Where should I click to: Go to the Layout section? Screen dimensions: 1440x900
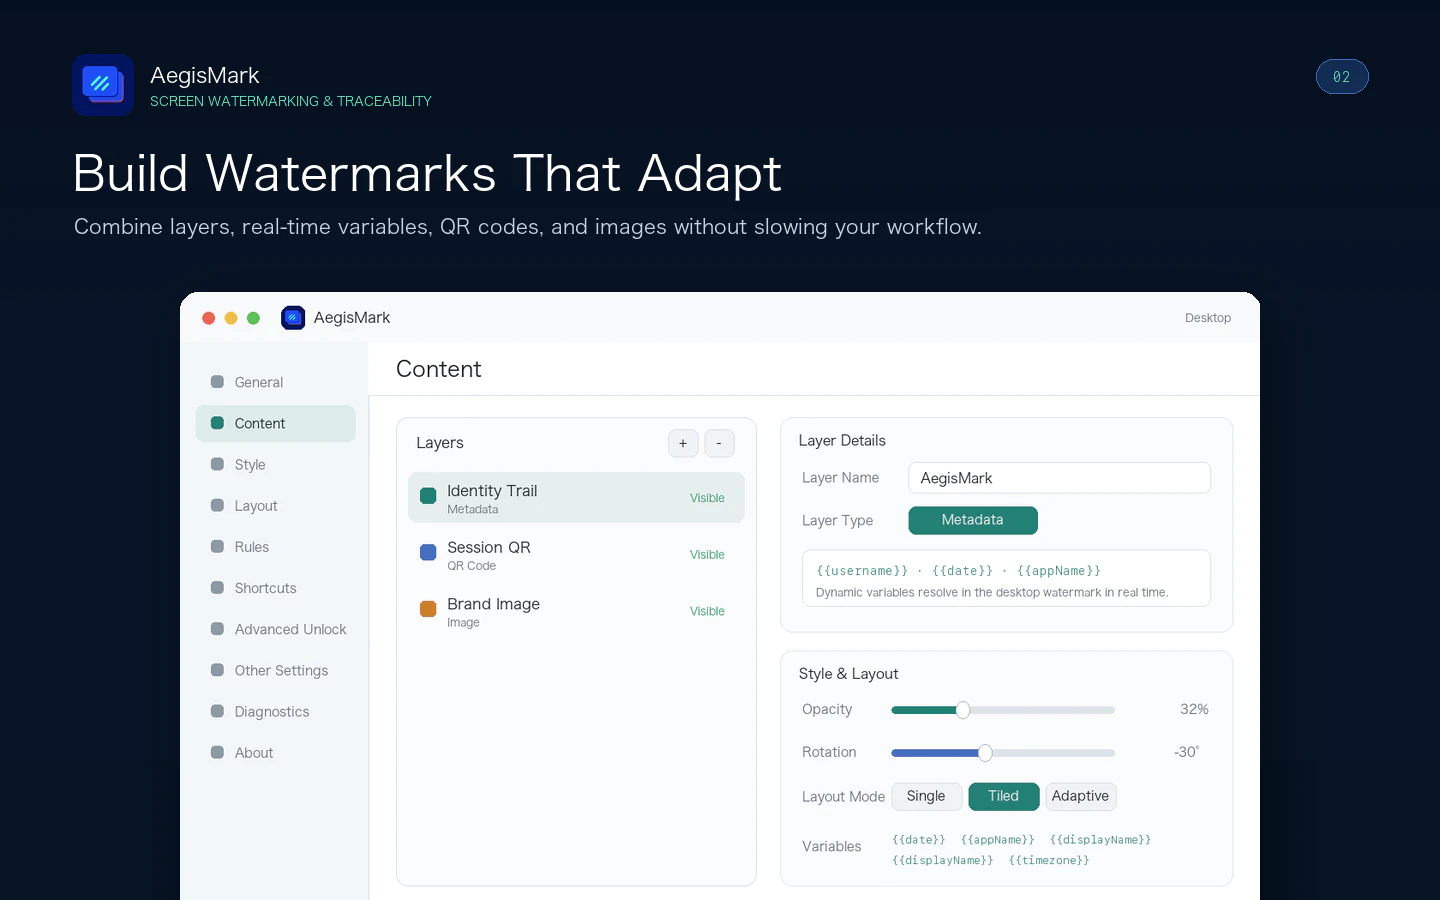[275, 505]
